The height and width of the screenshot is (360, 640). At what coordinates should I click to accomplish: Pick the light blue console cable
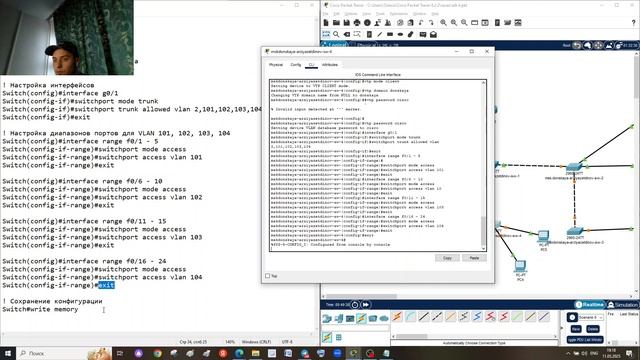[x=411, y=317]
